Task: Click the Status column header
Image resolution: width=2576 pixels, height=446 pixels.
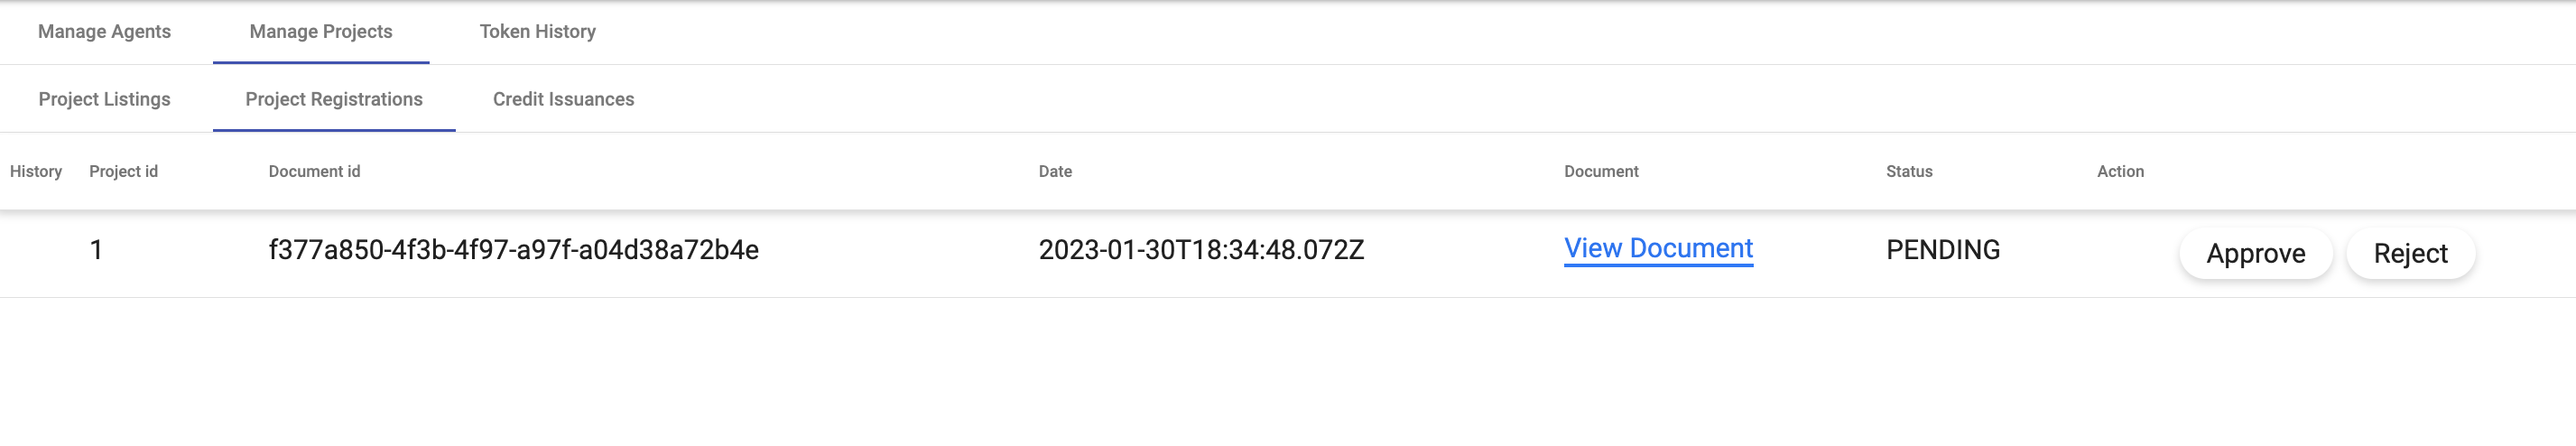Action: (x=1909, y=172)
